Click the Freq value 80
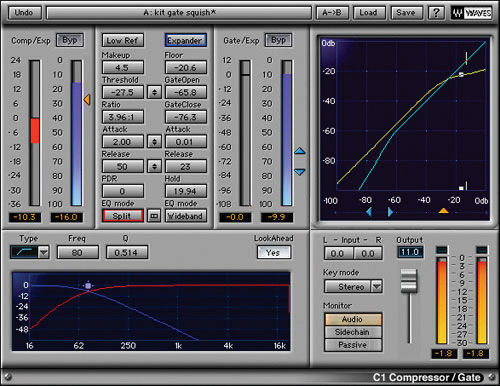 pyautogui.click(x=78, y=252)
